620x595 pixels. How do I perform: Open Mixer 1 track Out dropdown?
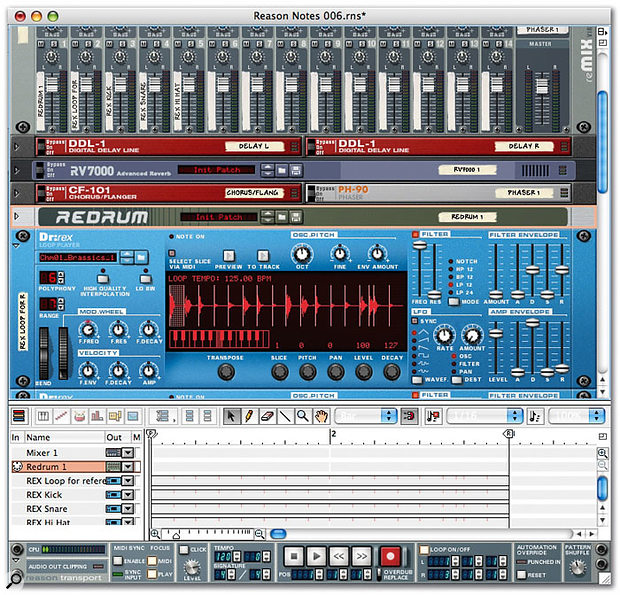128,453
